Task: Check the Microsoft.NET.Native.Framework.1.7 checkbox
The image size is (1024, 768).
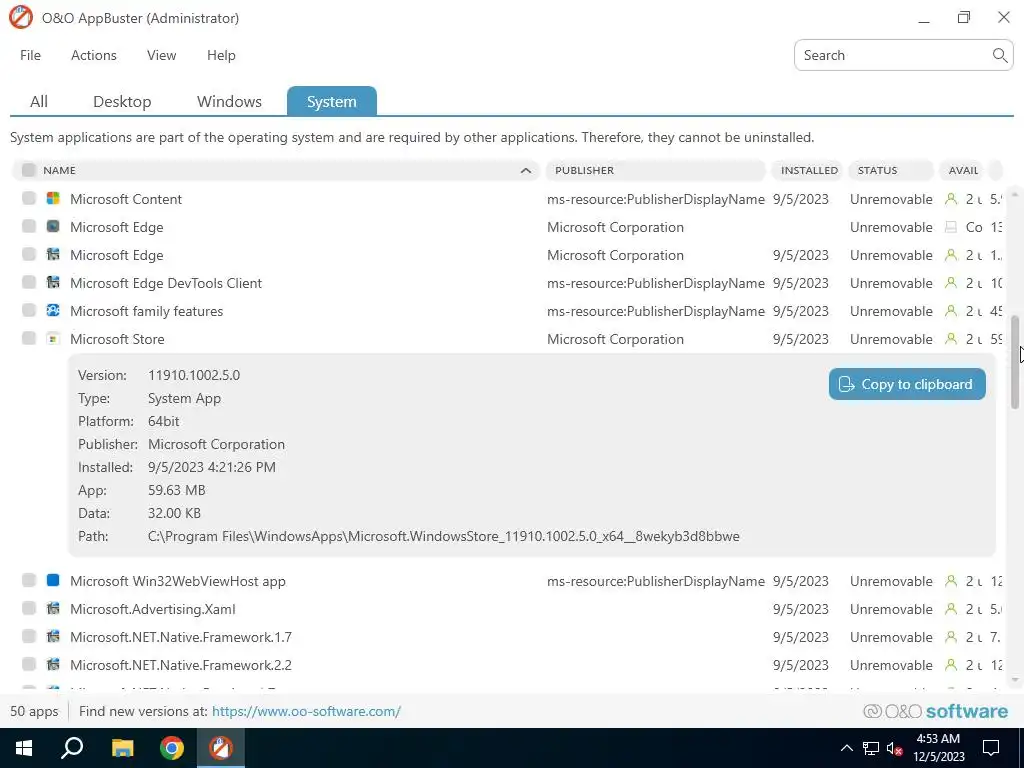Action: [x=28, y=636]
